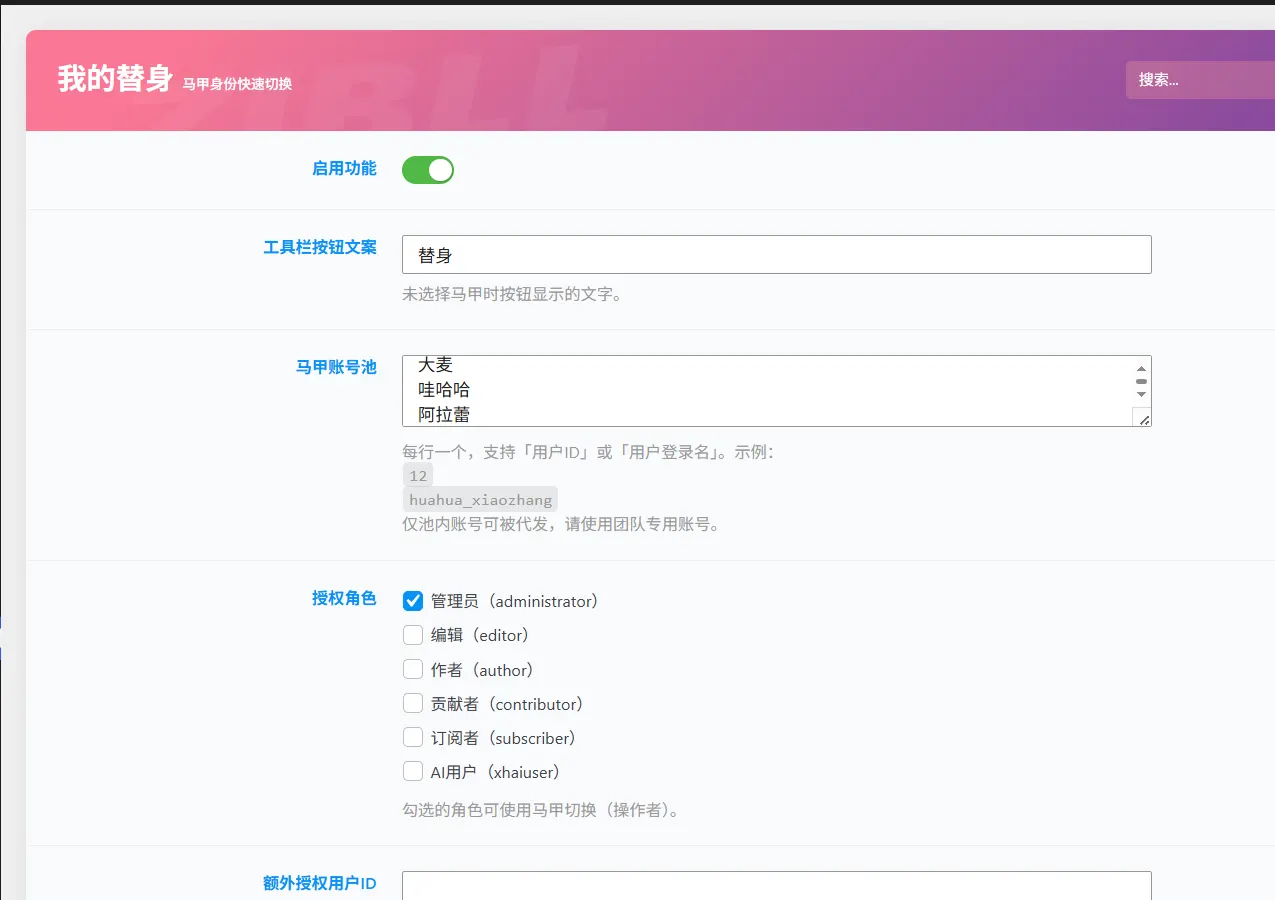
Task: Click the example code 12
Action: [x=418, y=476]
